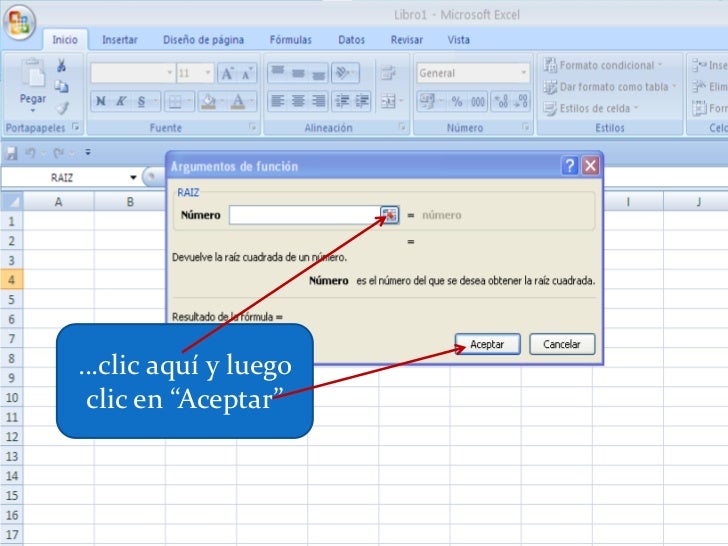Open Formato condicional menu
The height and width of the screenshot is (546, 728).
(x=603, y=65)
